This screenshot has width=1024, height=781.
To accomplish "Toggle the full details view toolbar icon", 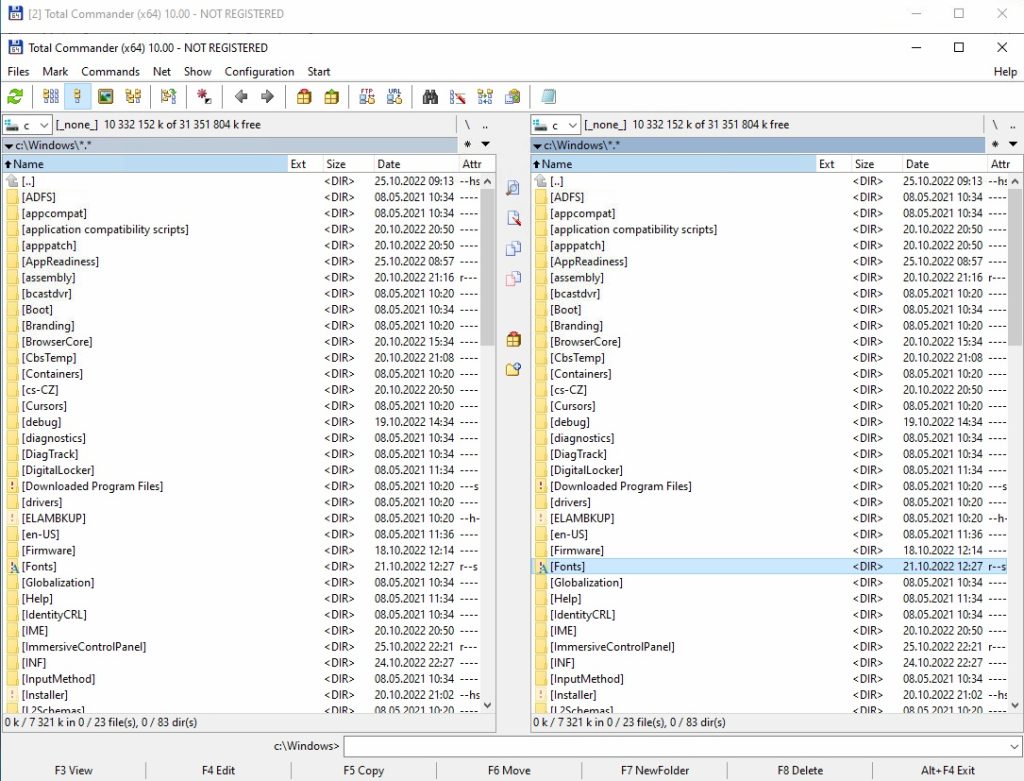I will click(78, 97).
